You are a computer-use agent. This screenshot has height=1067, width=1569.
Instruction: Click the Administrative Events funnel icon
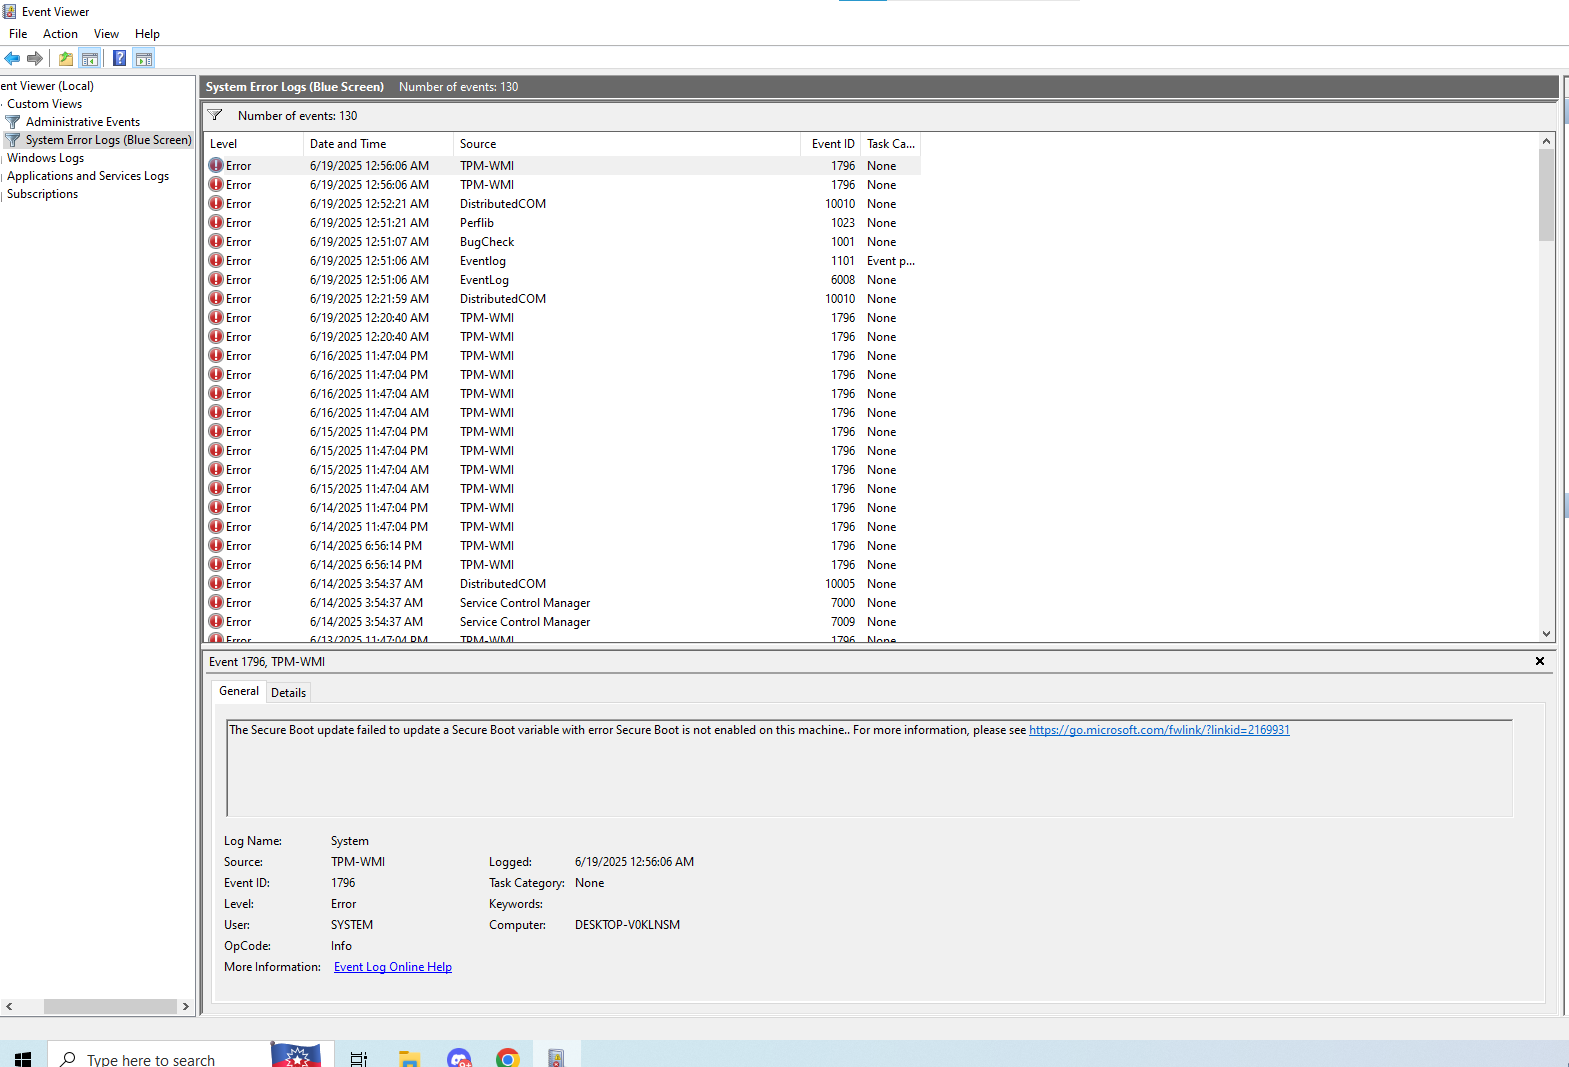point(13,122)
